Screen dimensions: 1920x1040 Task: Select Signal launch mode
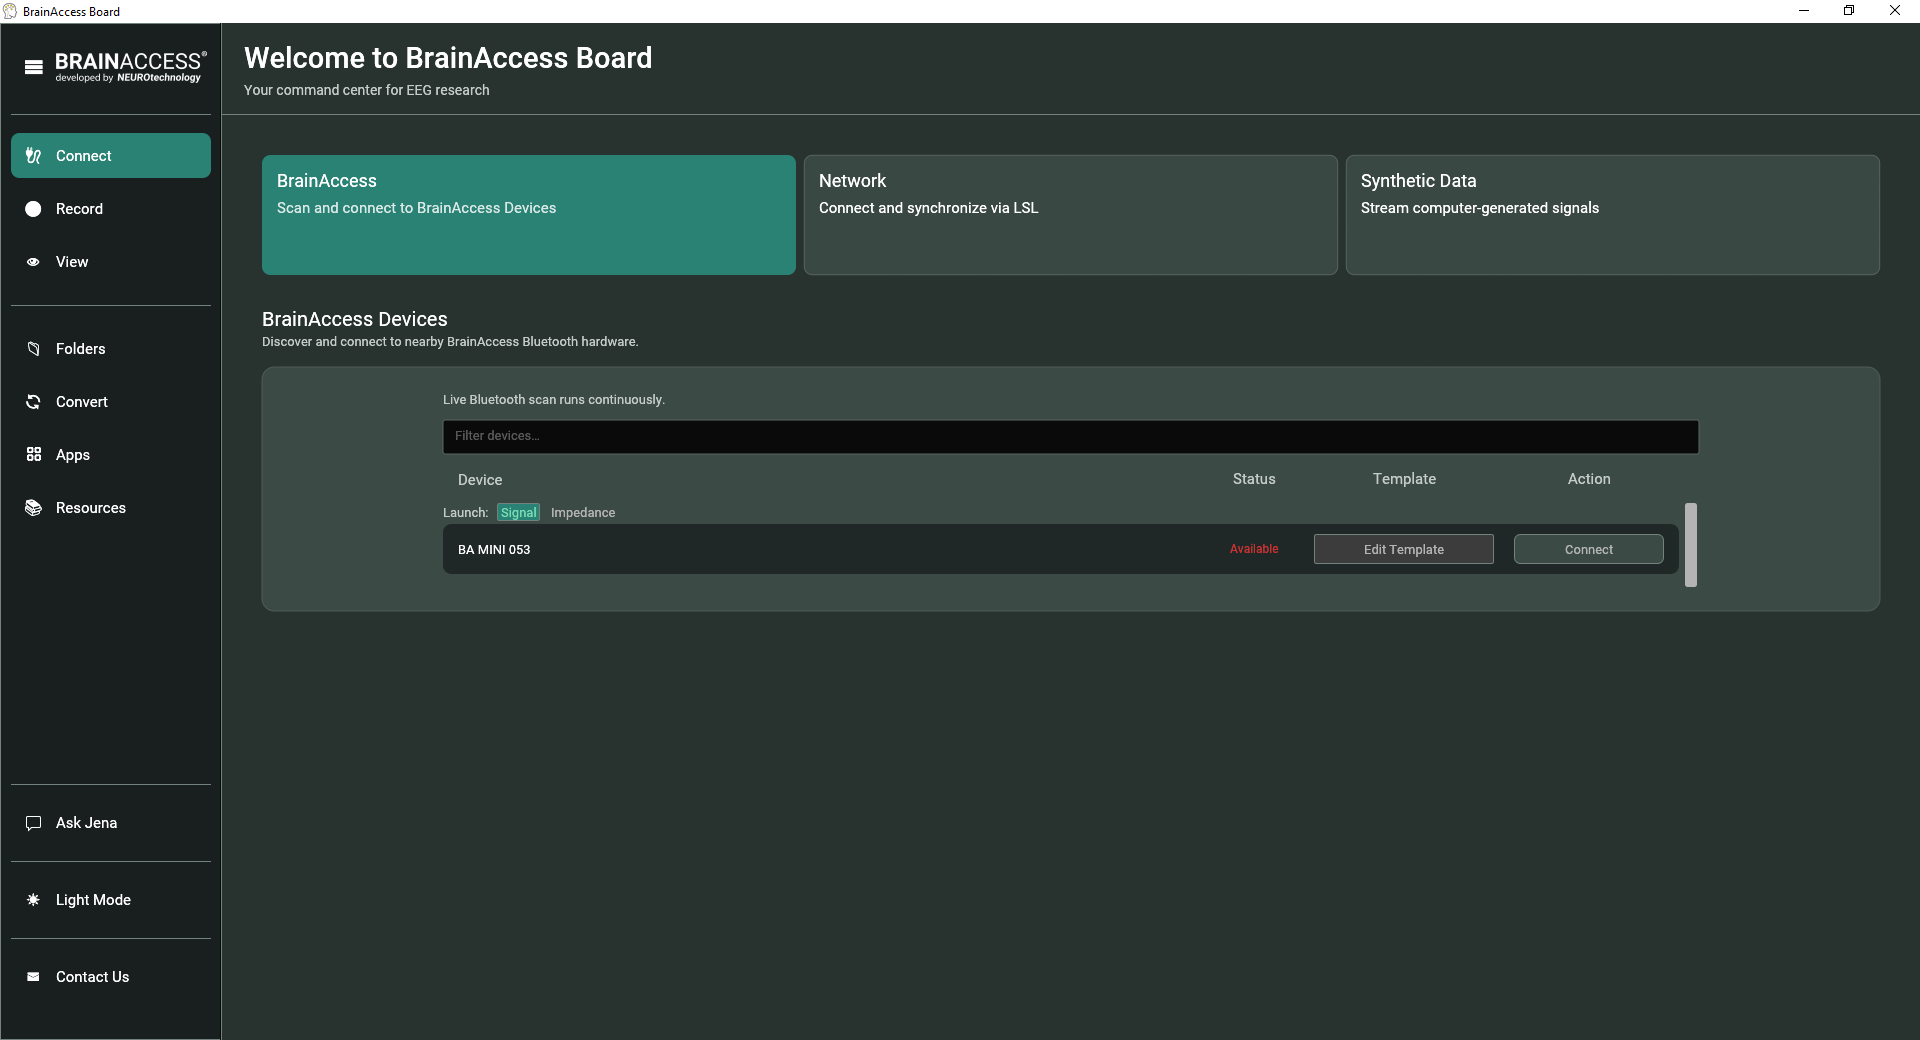[518, 512]
